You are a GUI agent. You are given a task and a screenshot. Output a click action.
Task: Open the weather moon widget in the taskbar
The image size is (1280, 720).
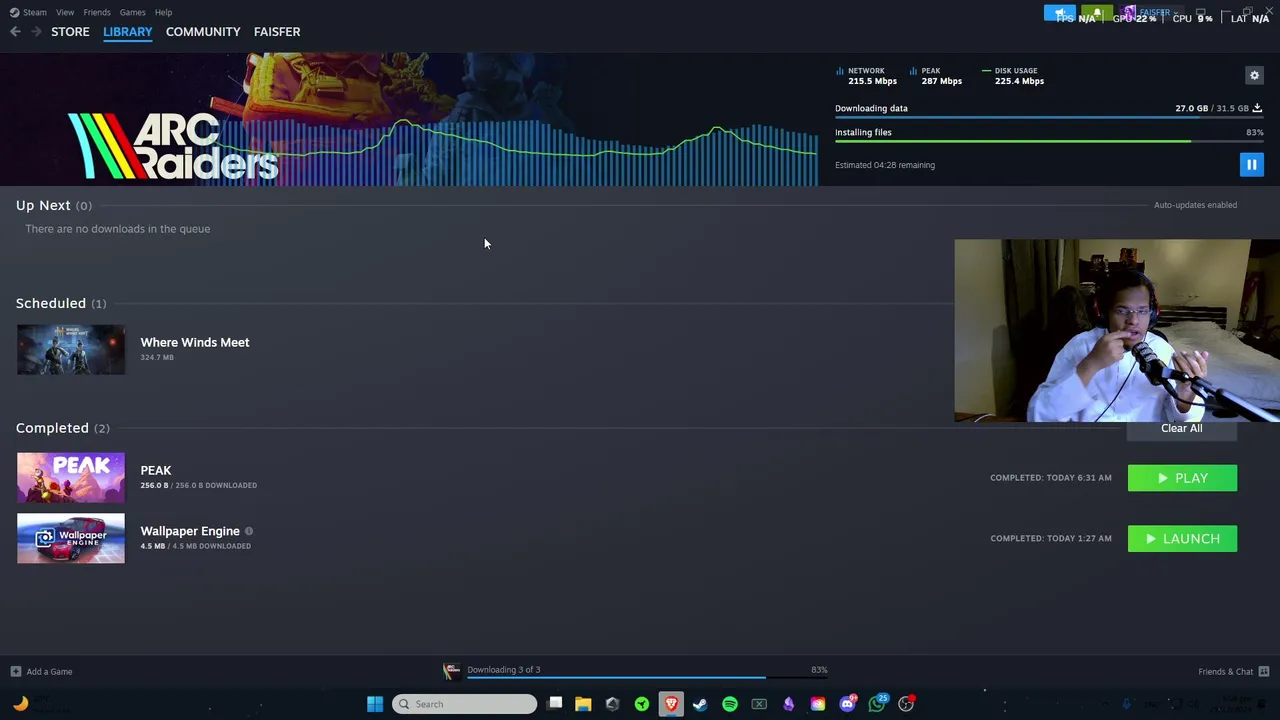(x=20, y=704)
